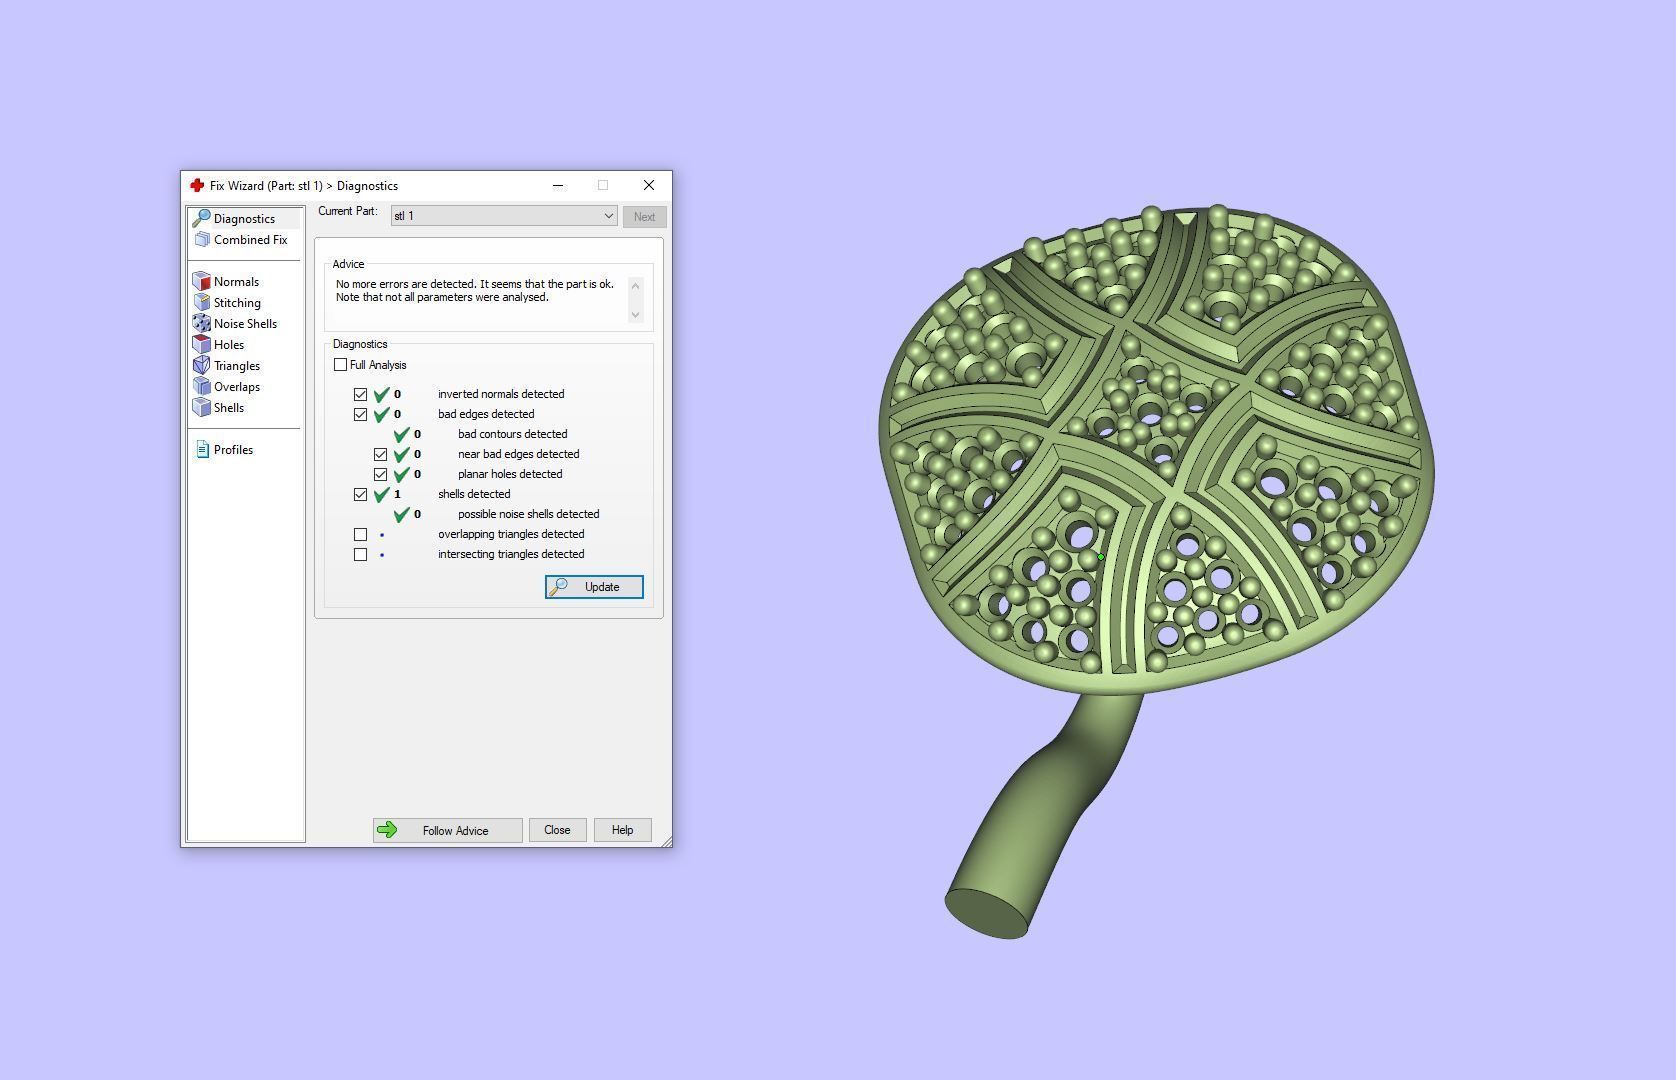Click the red cross Fix Wizard title icon
This screenshot has width=1676, height=1080.
pos(197,185)
